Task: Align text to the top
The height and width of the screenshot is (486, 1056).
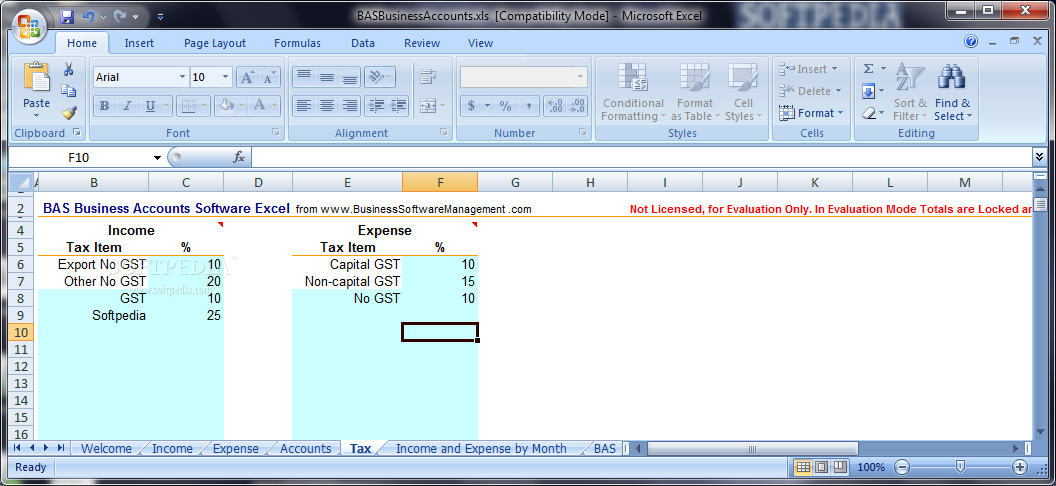Action: 304,77
